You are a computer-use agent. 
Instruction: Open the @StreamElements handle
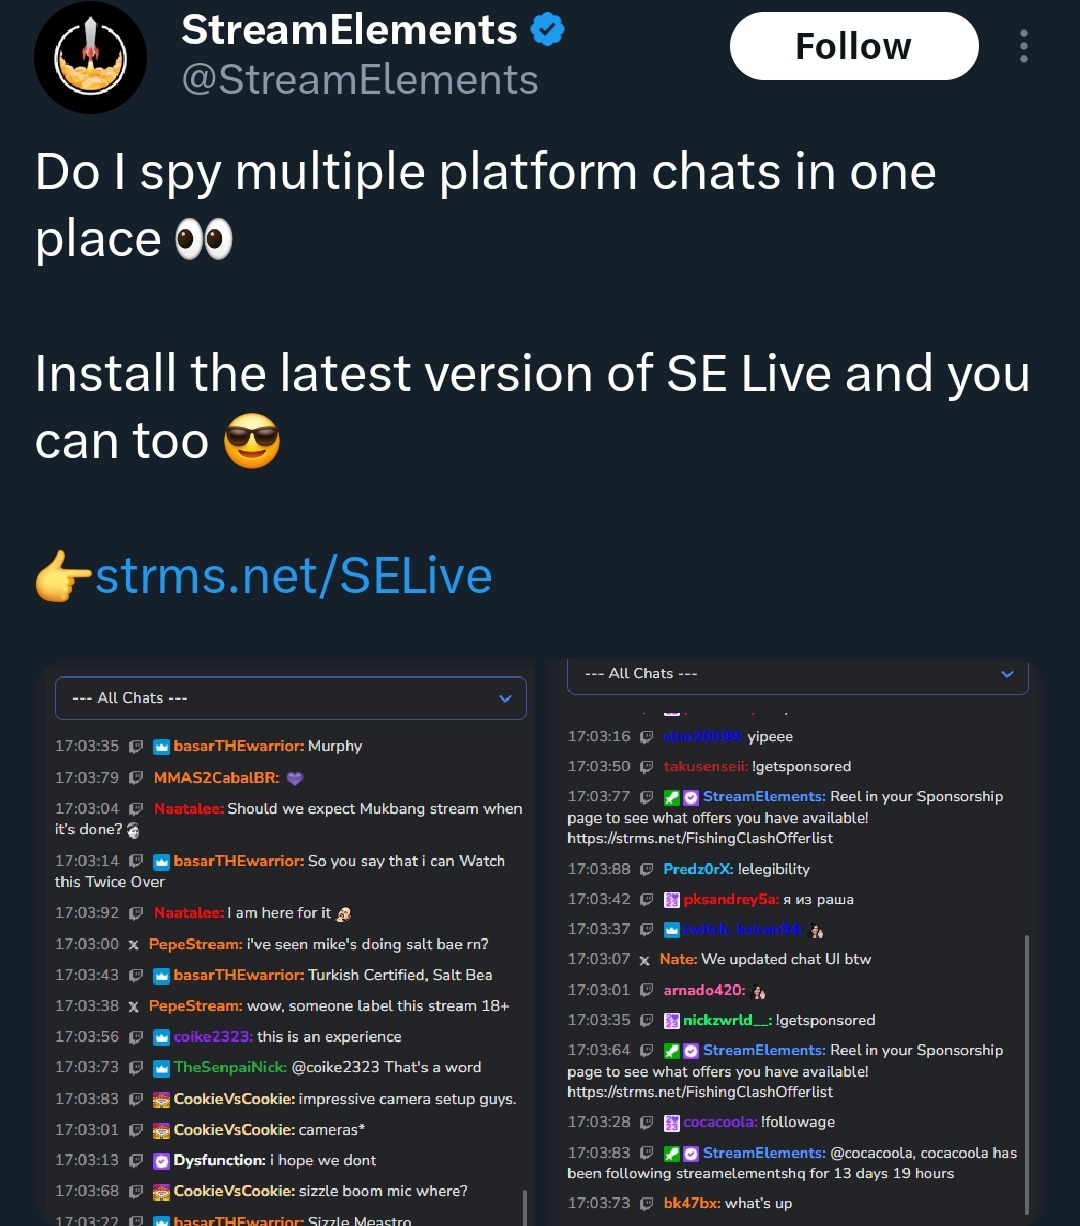360,80
